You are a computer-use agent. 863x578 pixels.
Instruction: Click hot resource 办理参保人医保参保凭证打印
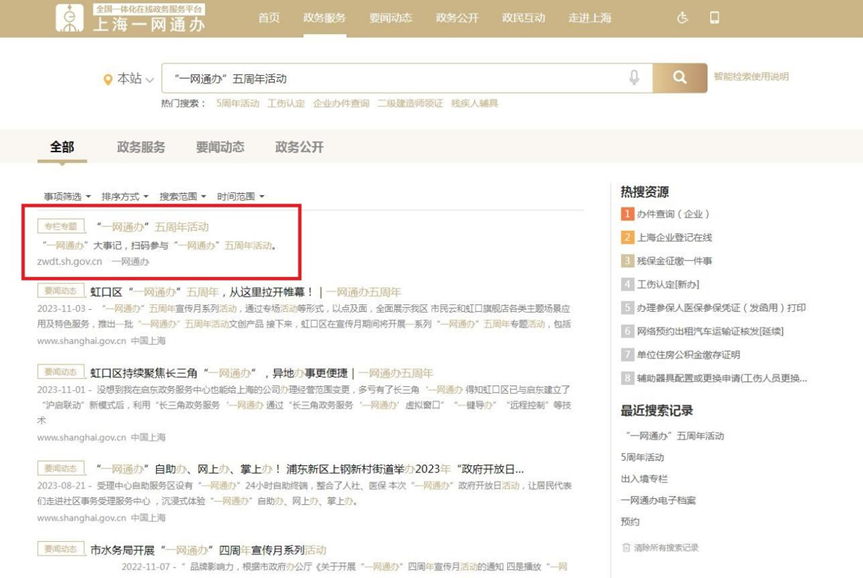pos(722,308)
